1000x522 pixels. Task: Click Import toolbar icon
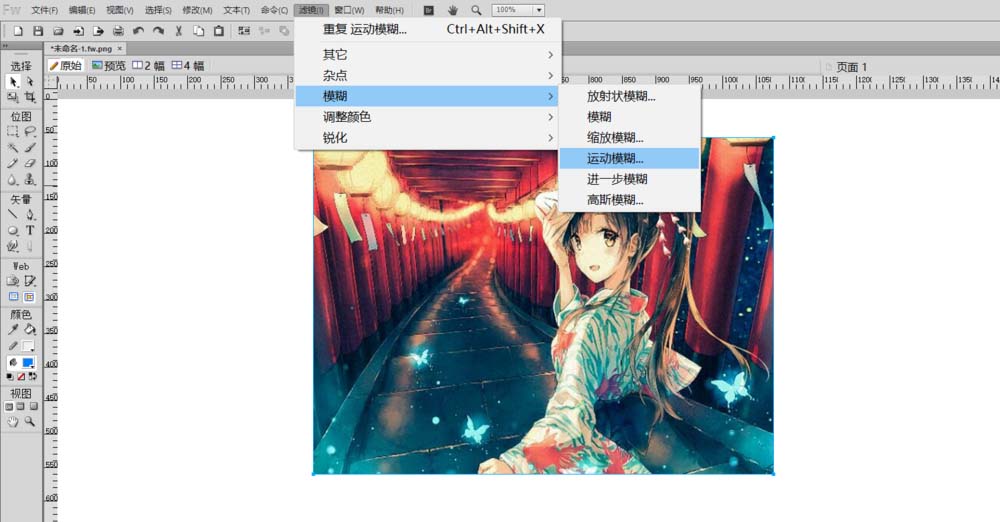pyautogui.click(x=78, y=31)
